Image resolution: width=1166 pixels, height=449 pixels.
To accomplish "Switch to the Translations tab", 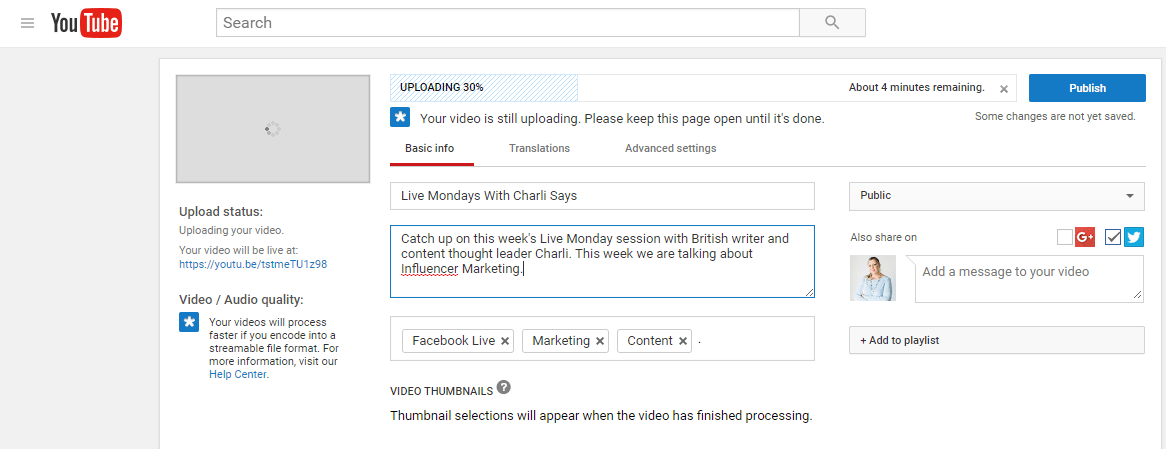I will 539,148.
